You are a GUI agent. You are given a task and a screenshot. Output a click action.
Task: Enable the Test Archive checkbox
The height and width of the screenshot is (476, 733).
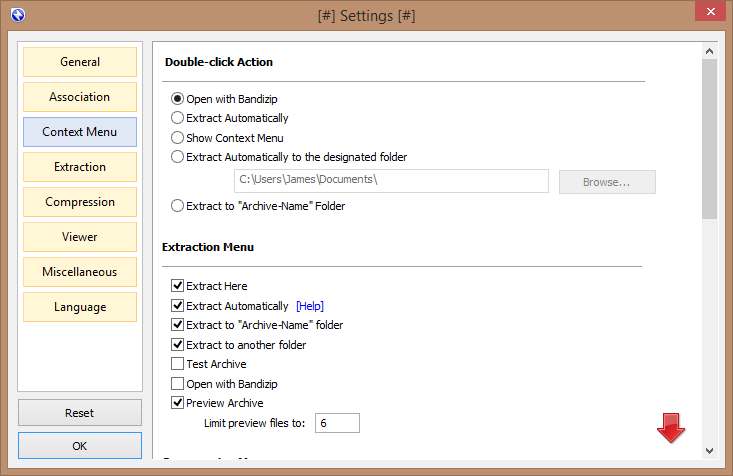point(178,364)
